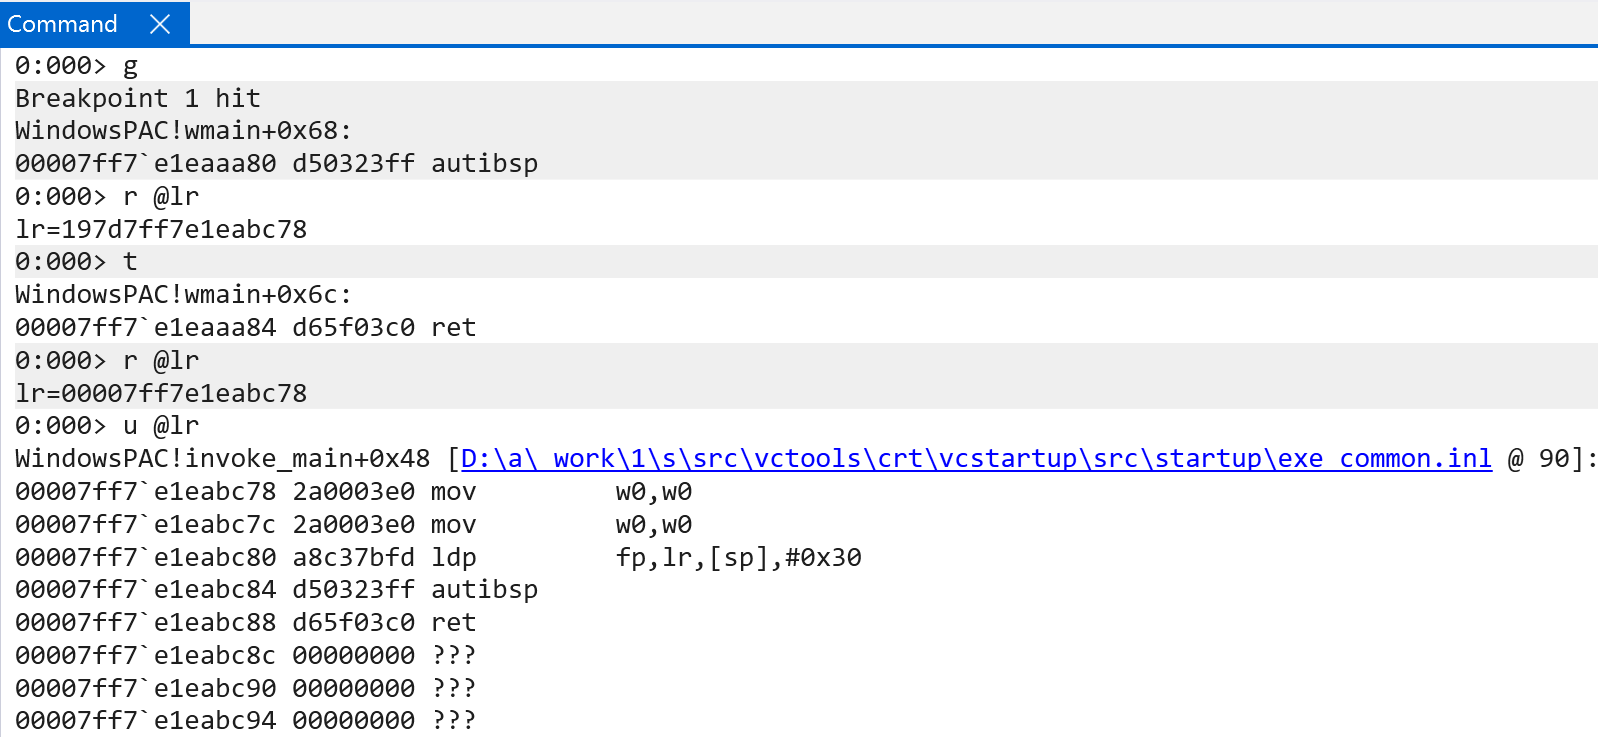Open the exe_common.inl source file link
Screen dimensions: 1598x737
pyautogui.click(x=975, y=459)
